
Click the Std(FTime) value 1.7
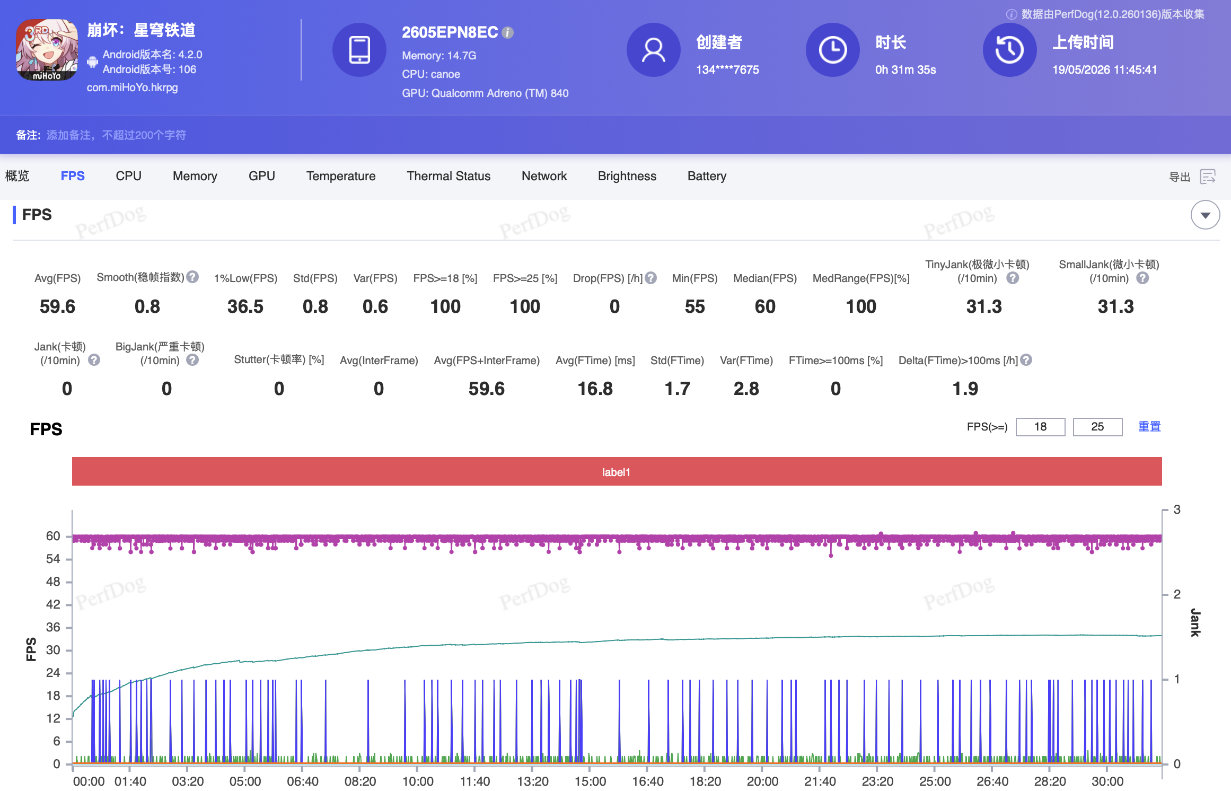[677, 389]
